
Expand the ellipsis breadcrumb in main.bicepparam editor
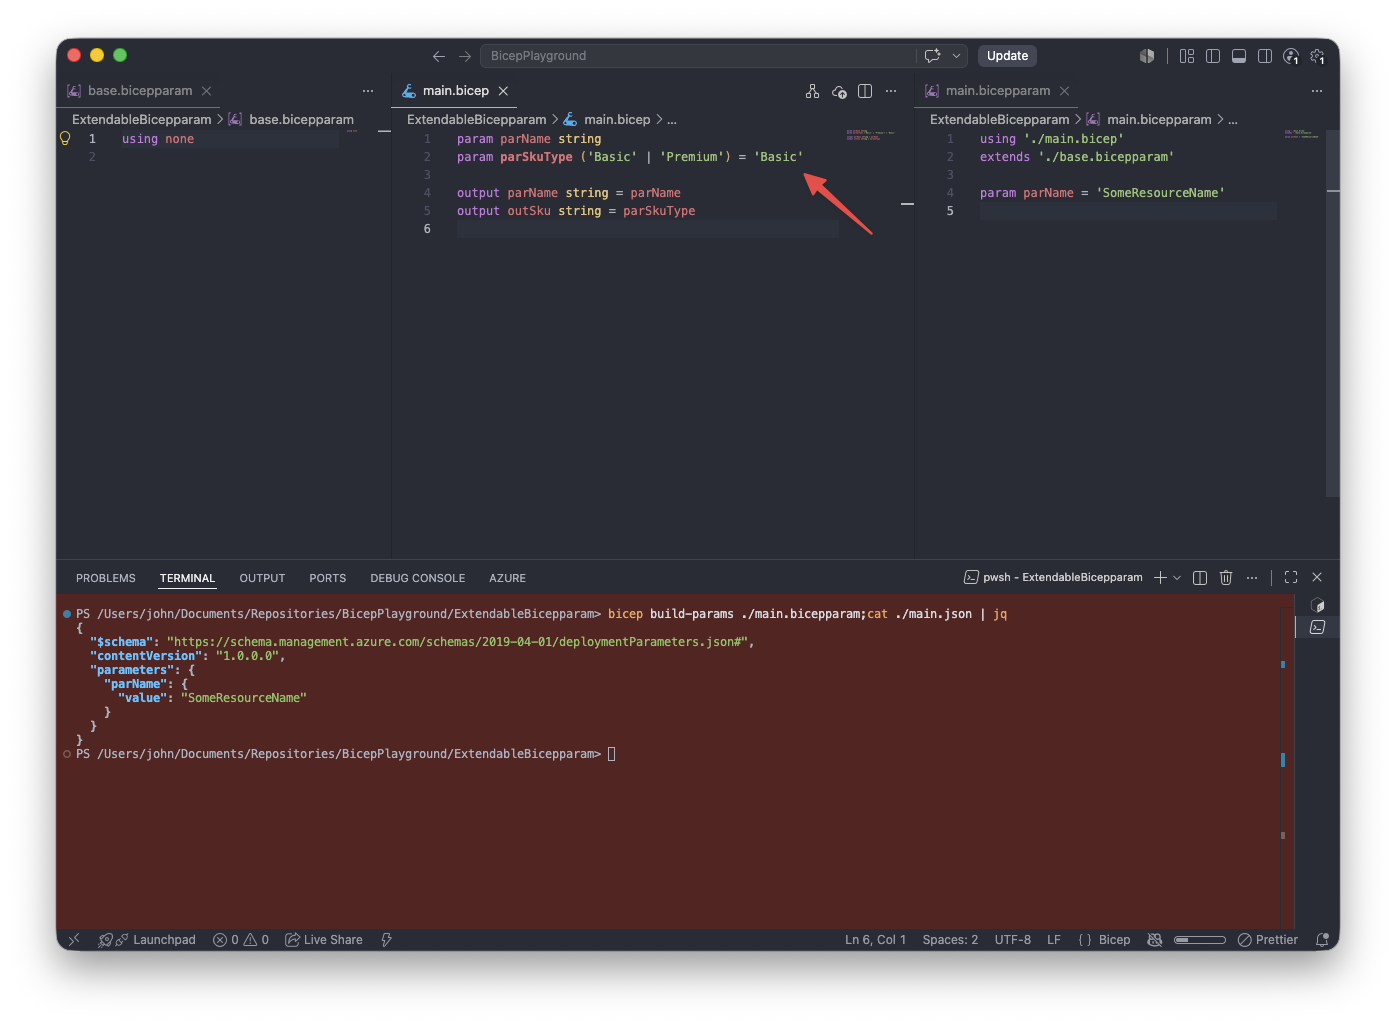tap(1233, 119)
